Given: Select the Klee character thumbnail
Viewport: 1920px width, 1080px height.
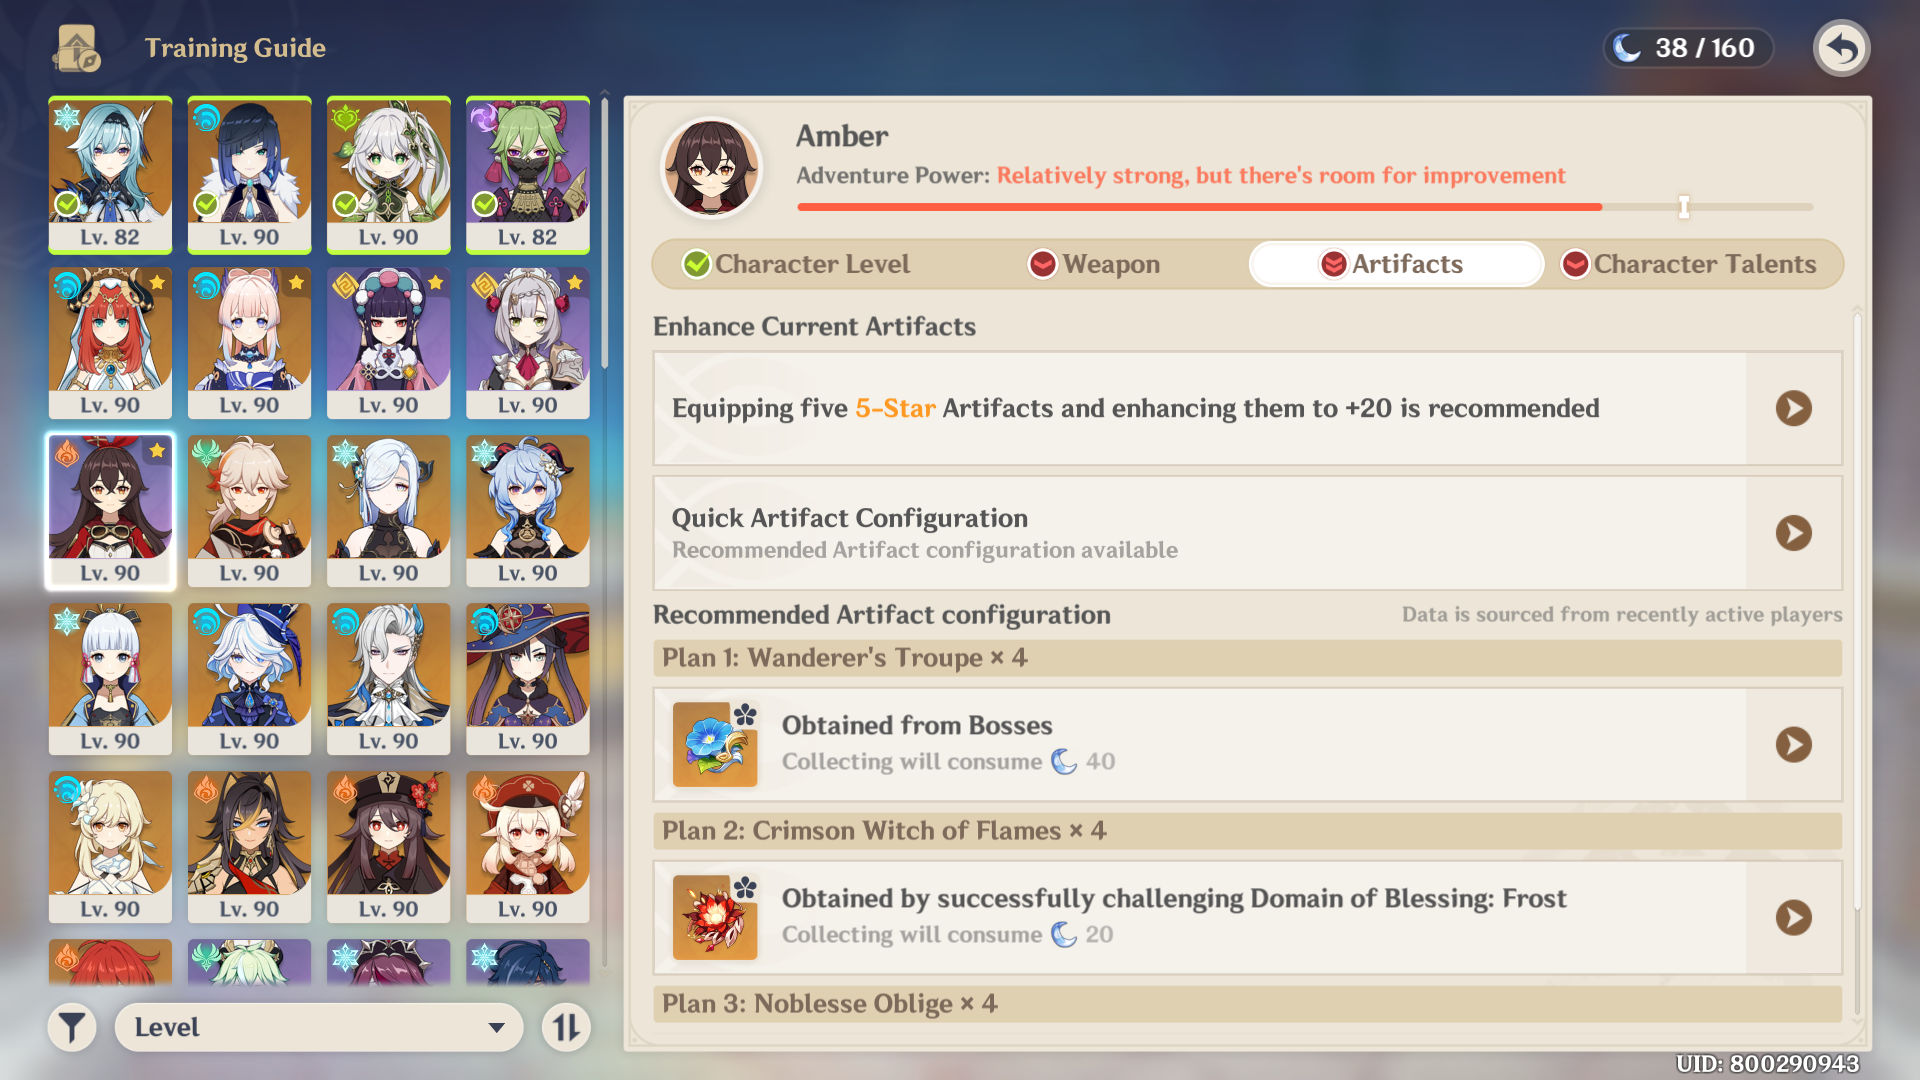Looking at the screenshot, I should 527,845.
